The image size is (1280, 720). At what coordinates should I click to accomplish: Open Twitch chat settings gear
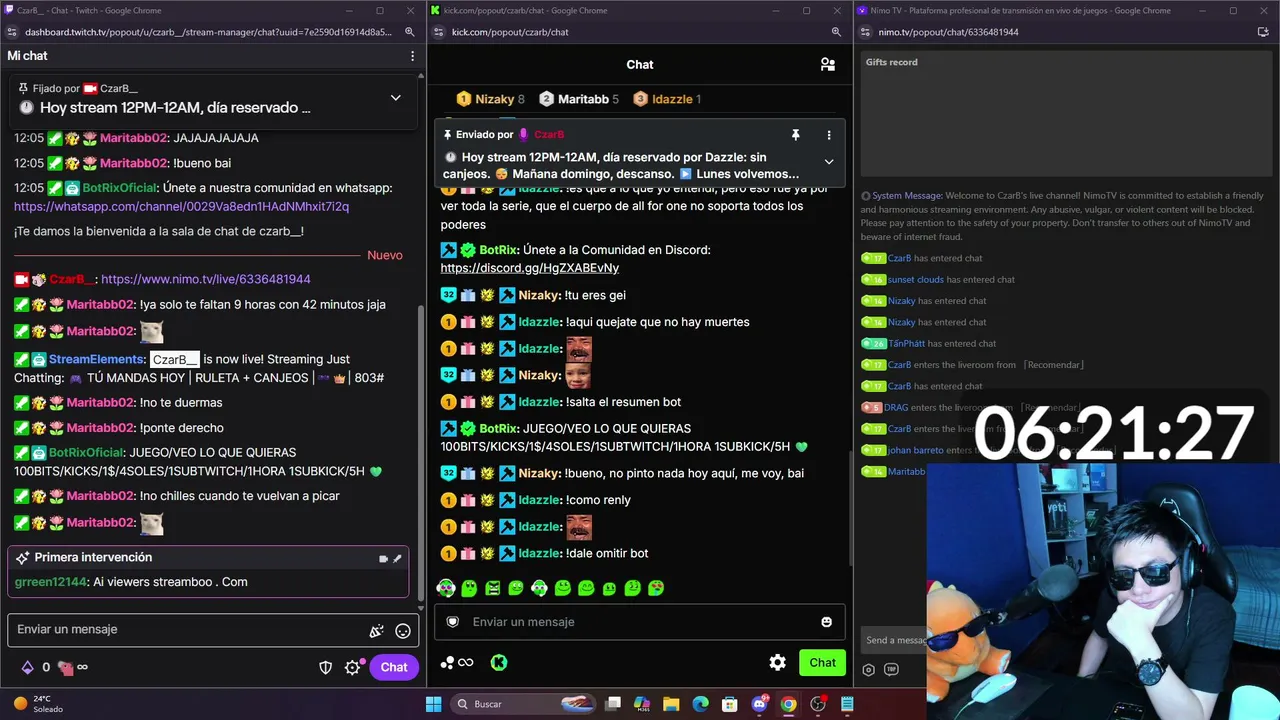pyautogui.click(x=352, y=667)
